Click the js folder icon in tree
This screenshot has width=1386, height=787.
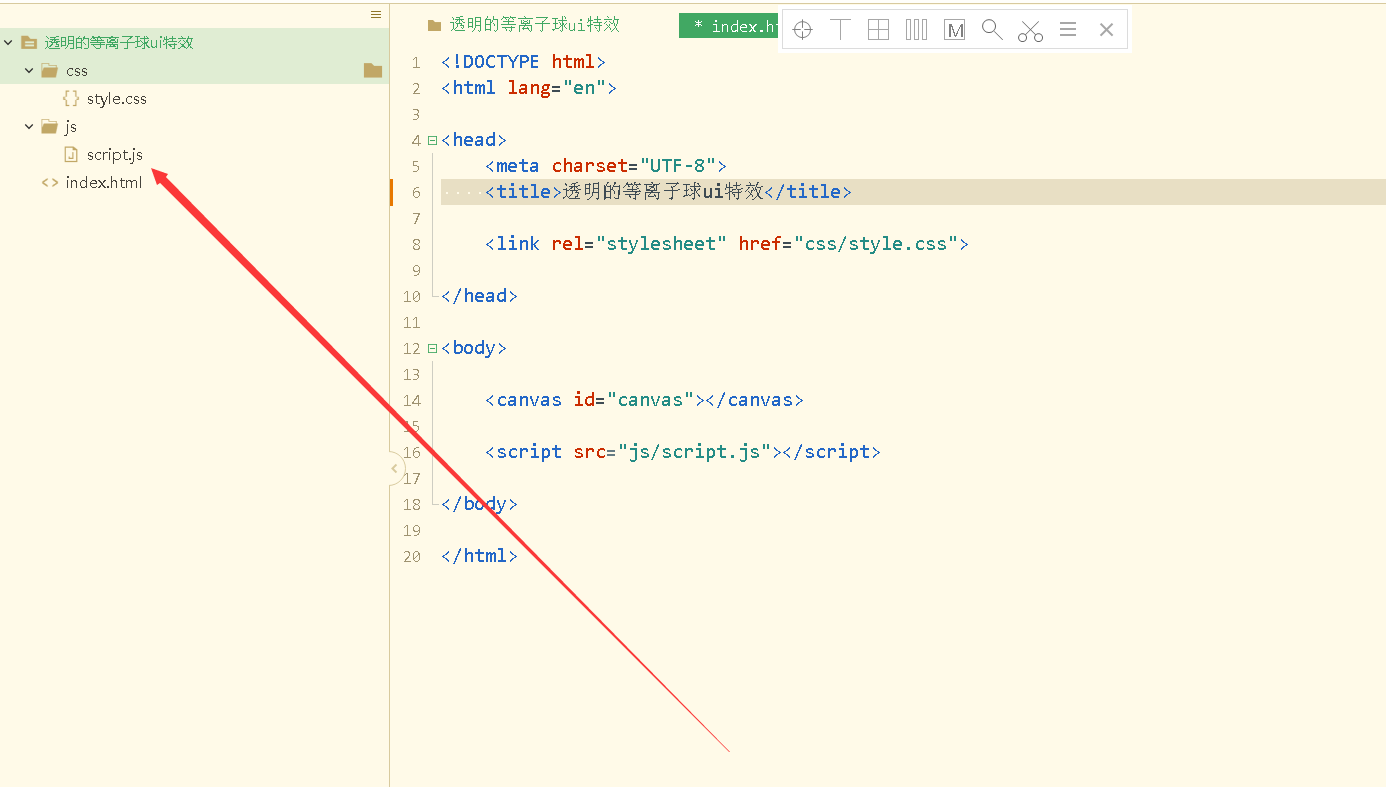coord(49,126)
